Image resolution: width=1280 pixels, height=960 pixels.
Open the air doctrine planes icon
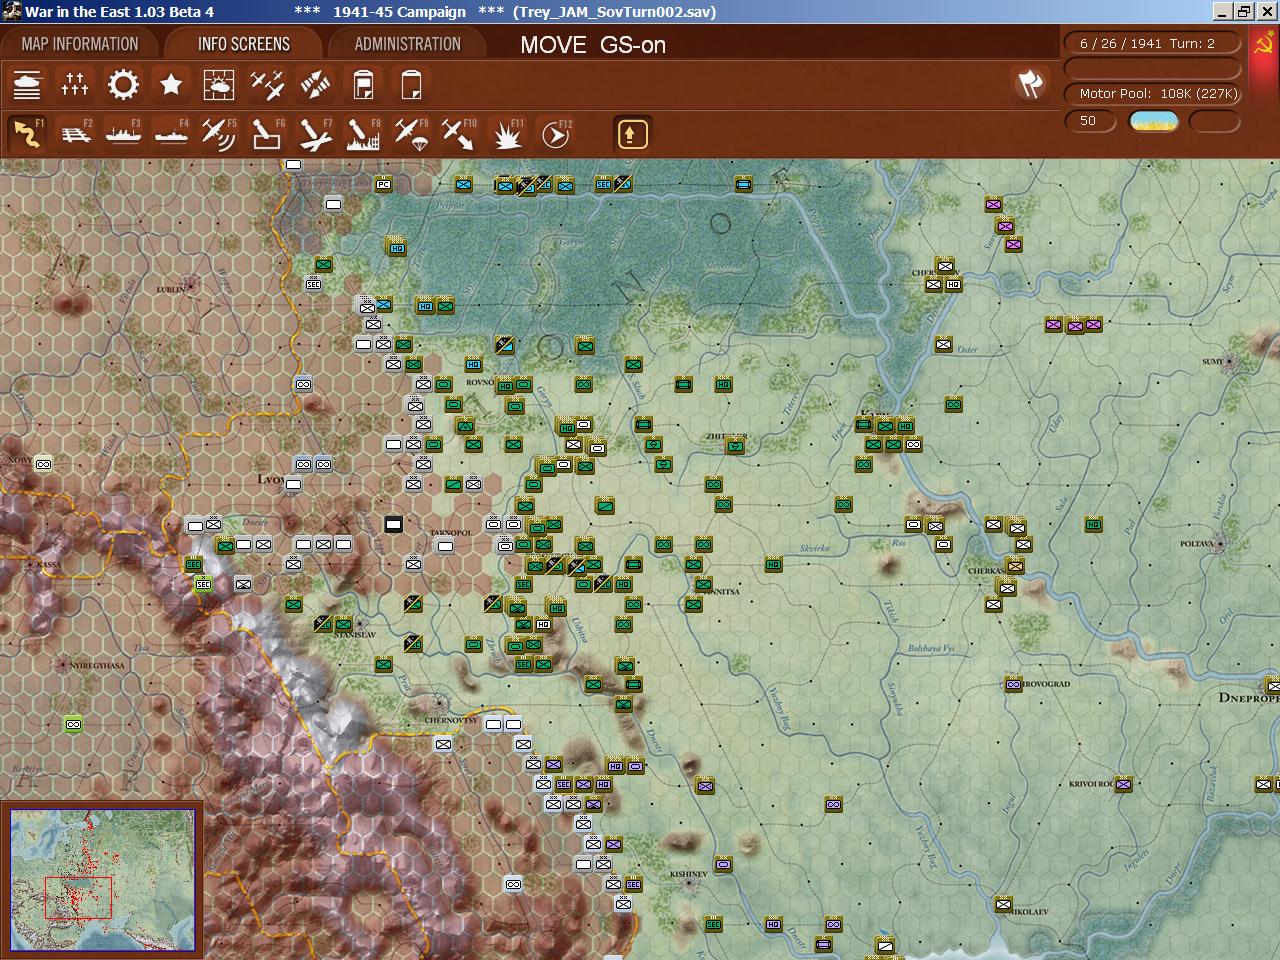tap(267, 85)
